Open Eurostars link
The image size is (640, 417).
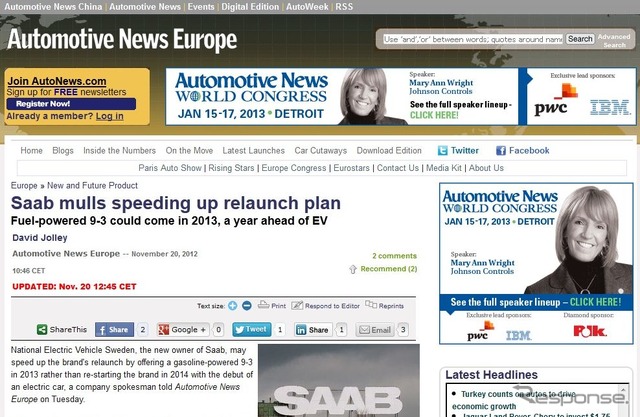click(x=351, y=168)
